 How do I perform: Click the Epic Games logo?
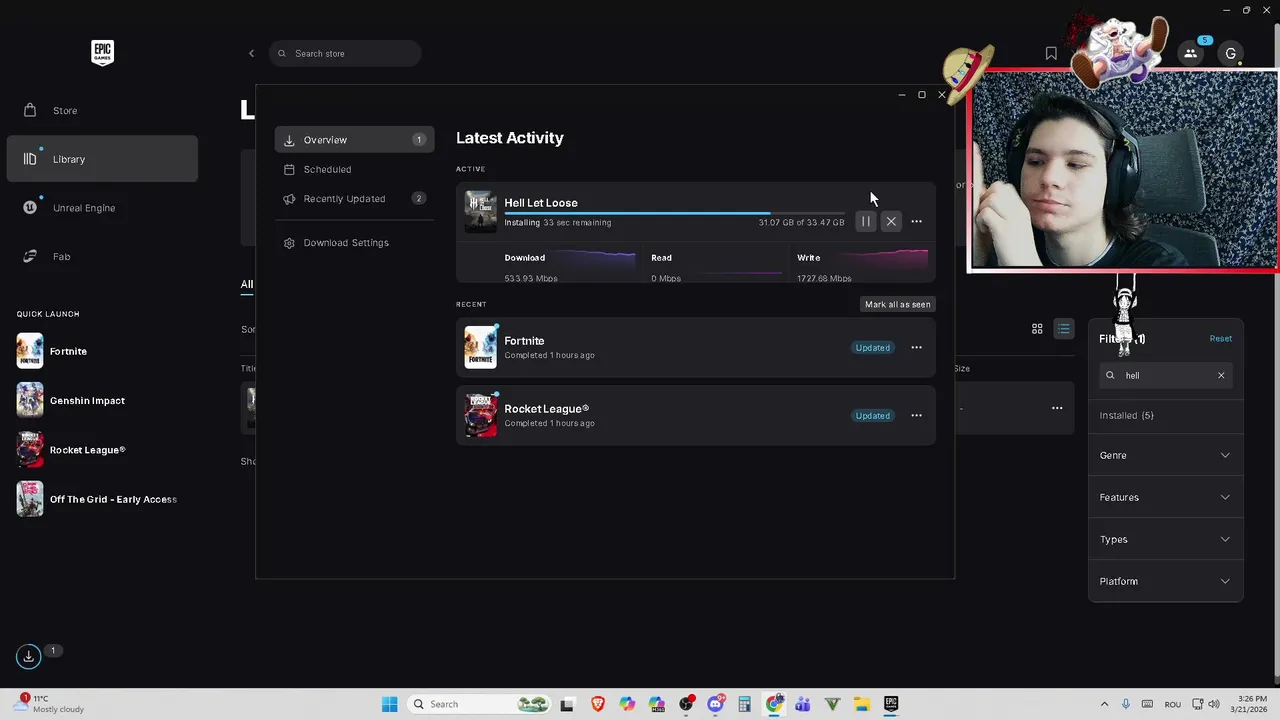(102, 53)
